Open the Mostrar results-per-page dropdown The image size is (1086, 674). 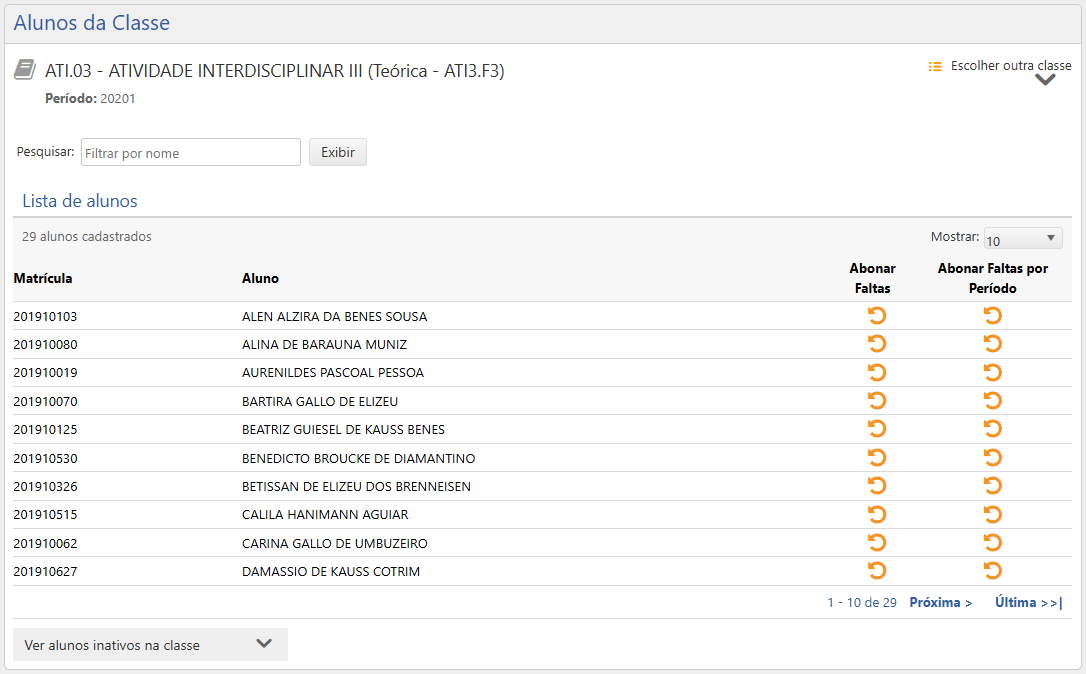(x=1022, y=237)
